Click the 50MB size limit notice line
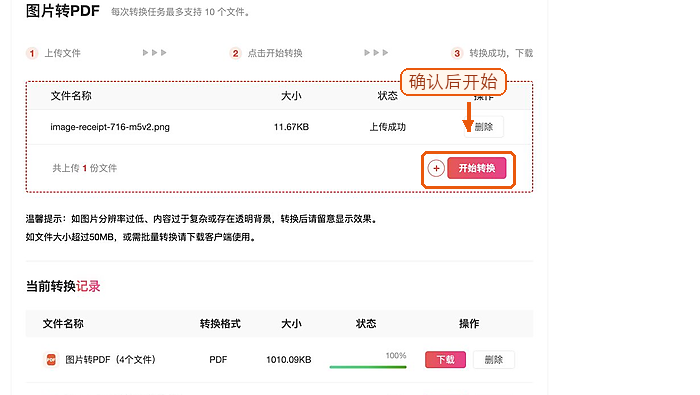Image resolution: width=700 pixels, height=395 pixels. [x=141, y=237]
